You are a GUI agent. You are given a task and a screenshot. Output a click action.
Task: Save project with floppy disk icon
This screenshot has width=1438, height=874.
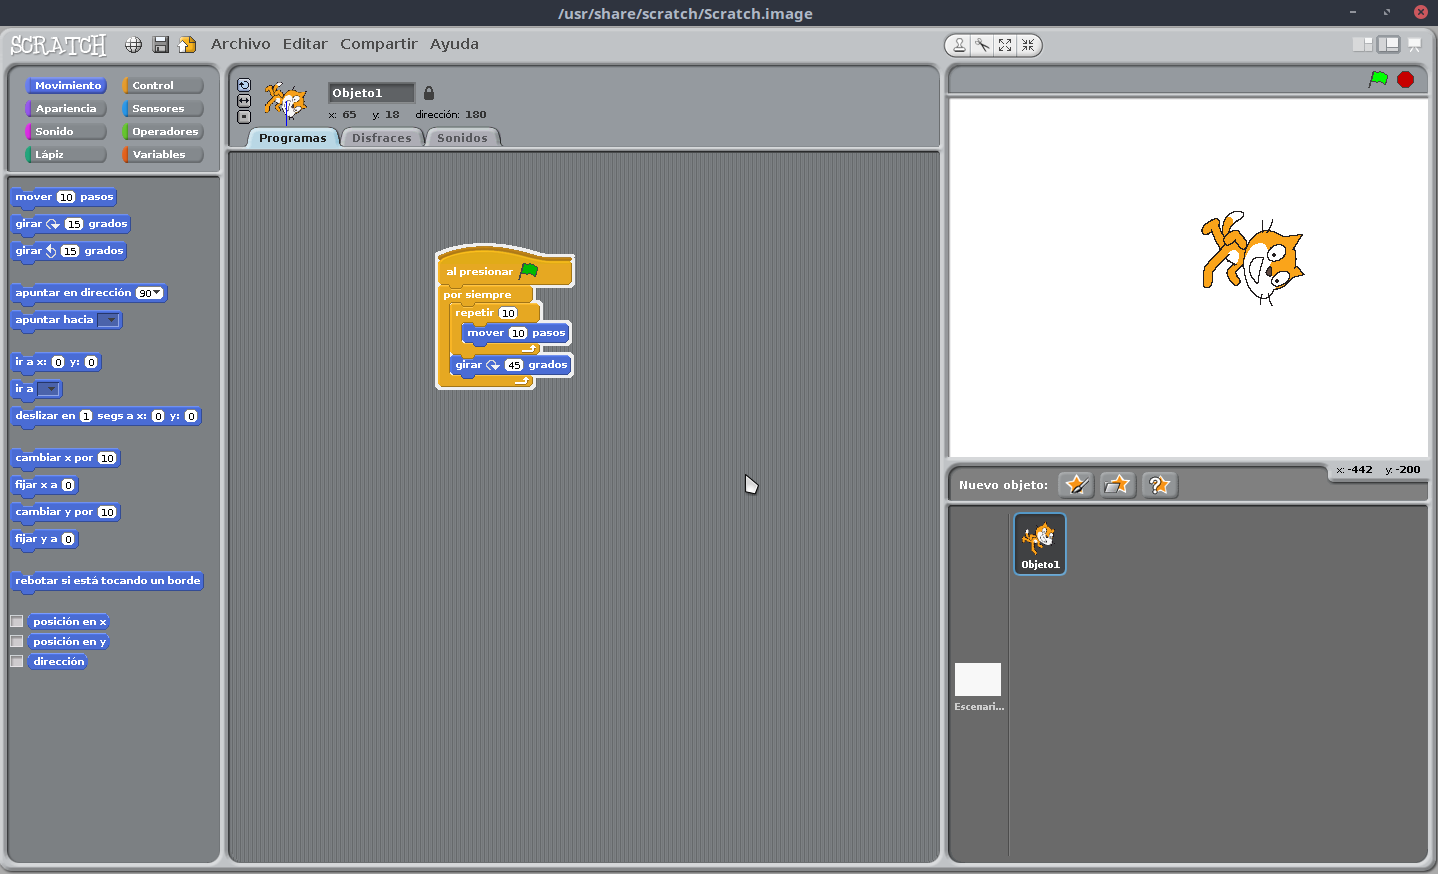point(160,45)
